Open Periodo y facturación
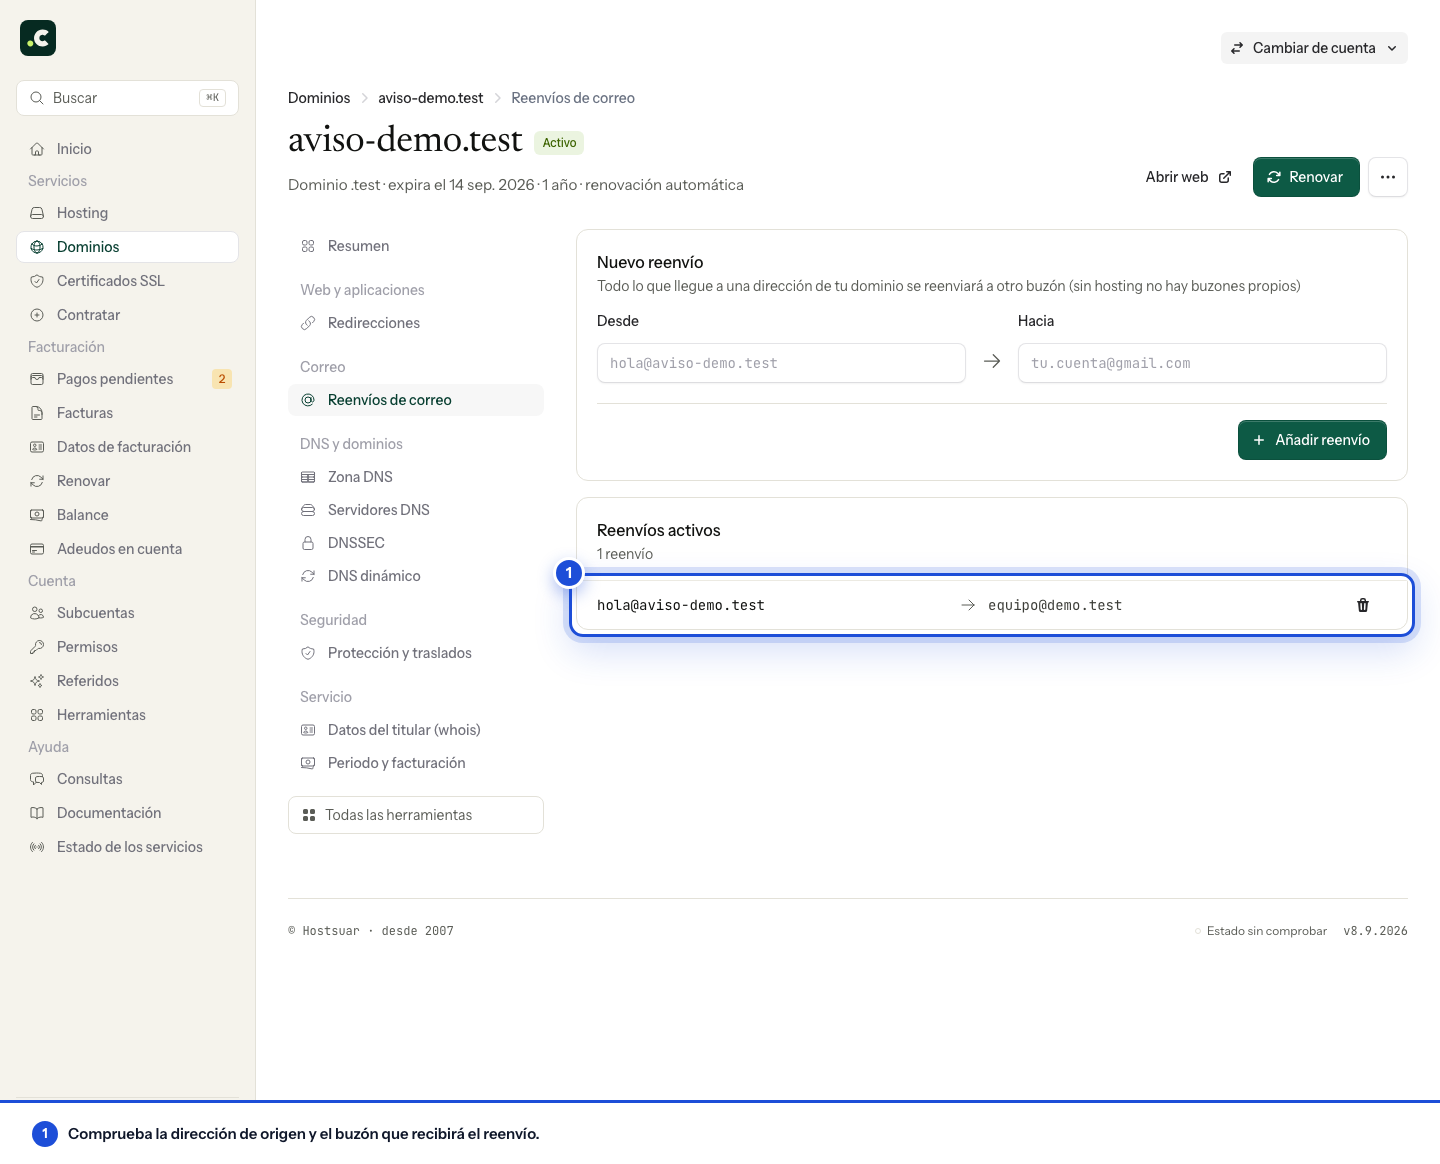This screenshot has height=1164, width=1440. click(416, 763)
